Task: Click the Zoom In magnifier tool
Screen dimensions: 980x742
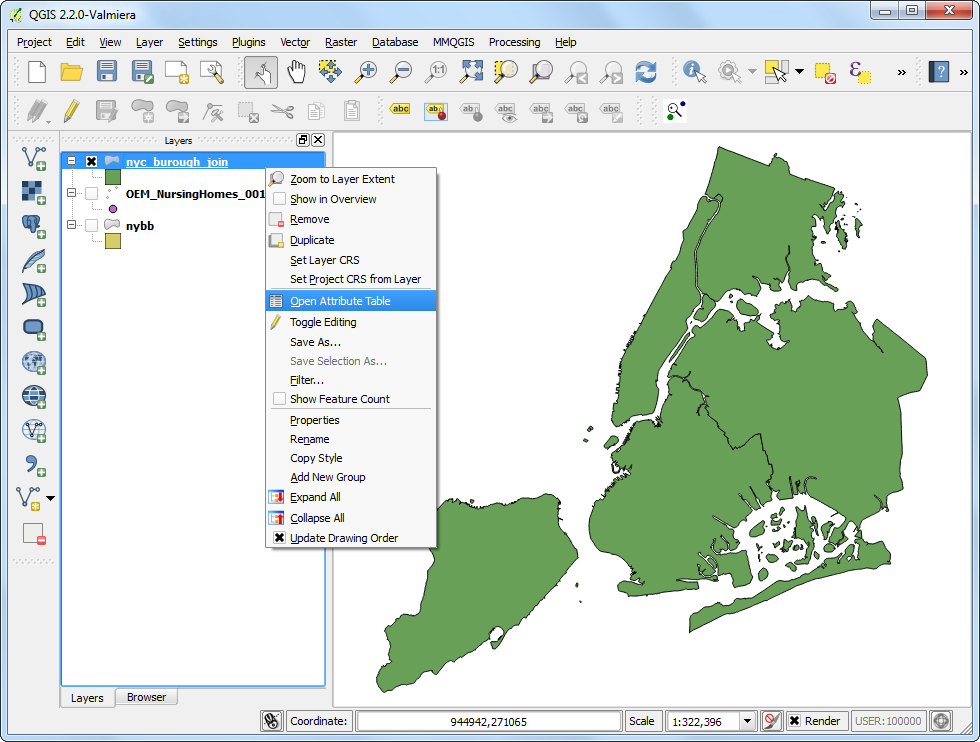Action: click(x=366, y=72)
